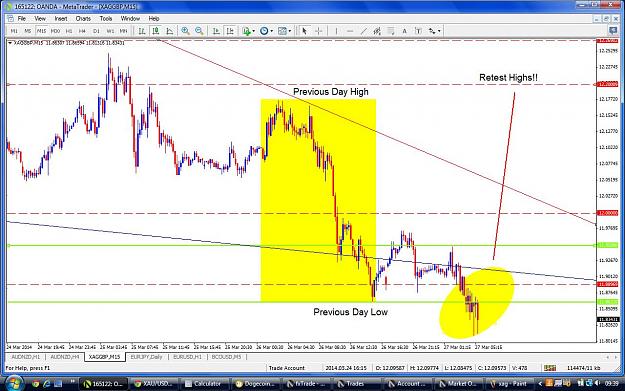Select the Horizontal Line drawing tool
This screenshot has width=625, height=391.
click(350, 31)
